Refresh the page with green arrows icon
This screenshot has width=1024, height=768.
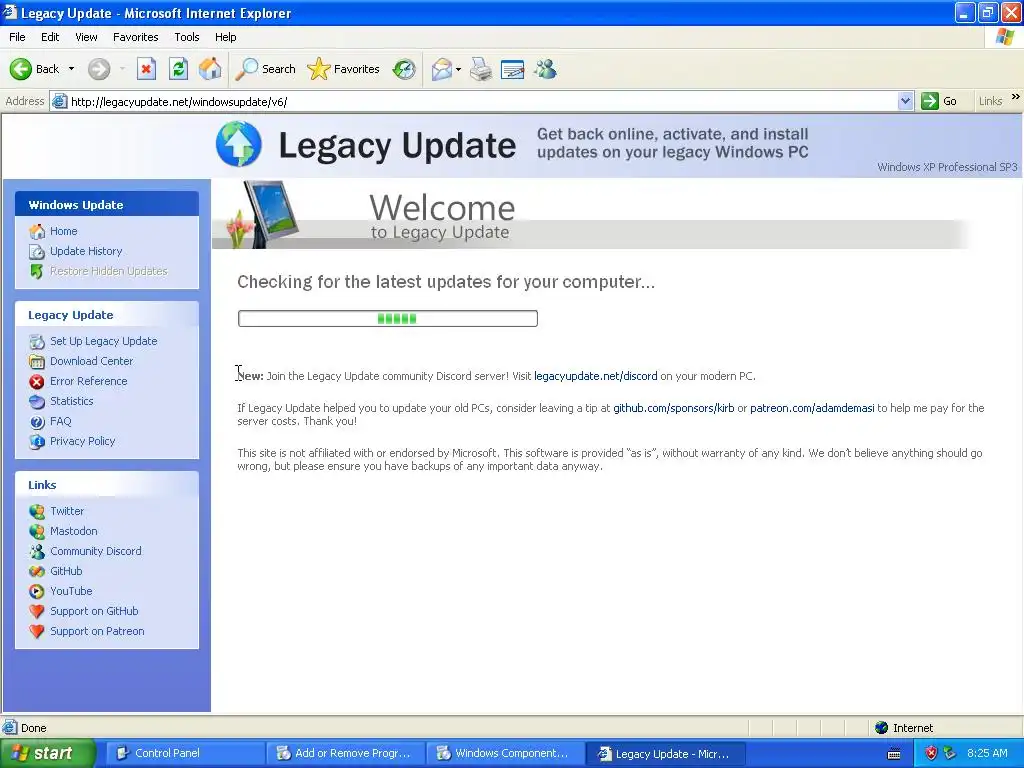pos(178,69)
